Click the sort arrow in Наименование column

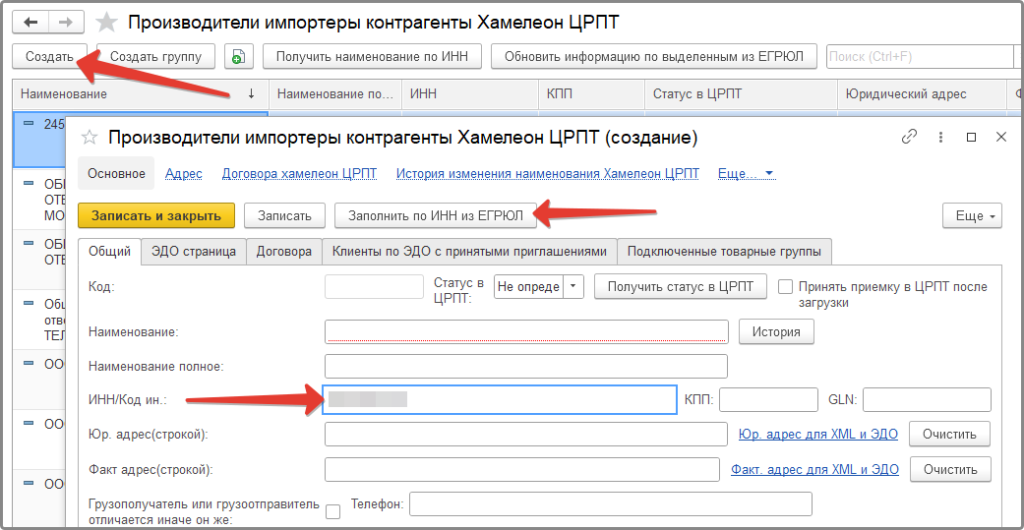pos(251,94)
